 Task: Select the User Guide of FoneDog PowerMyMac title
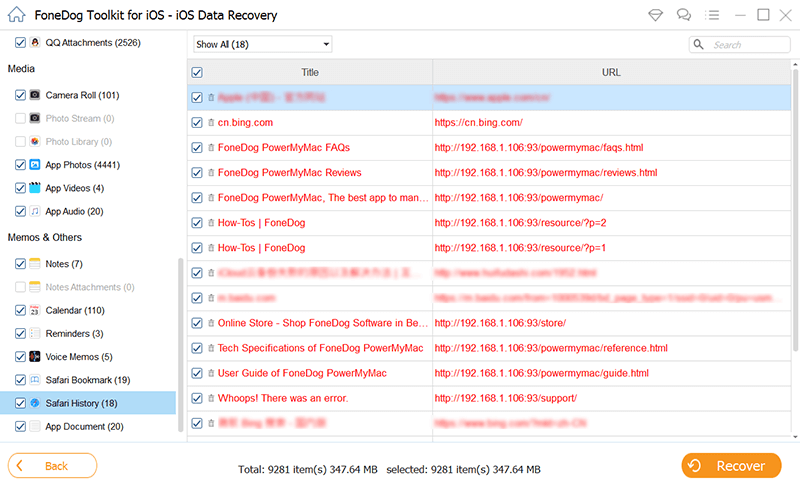click(x=302, y=373)
